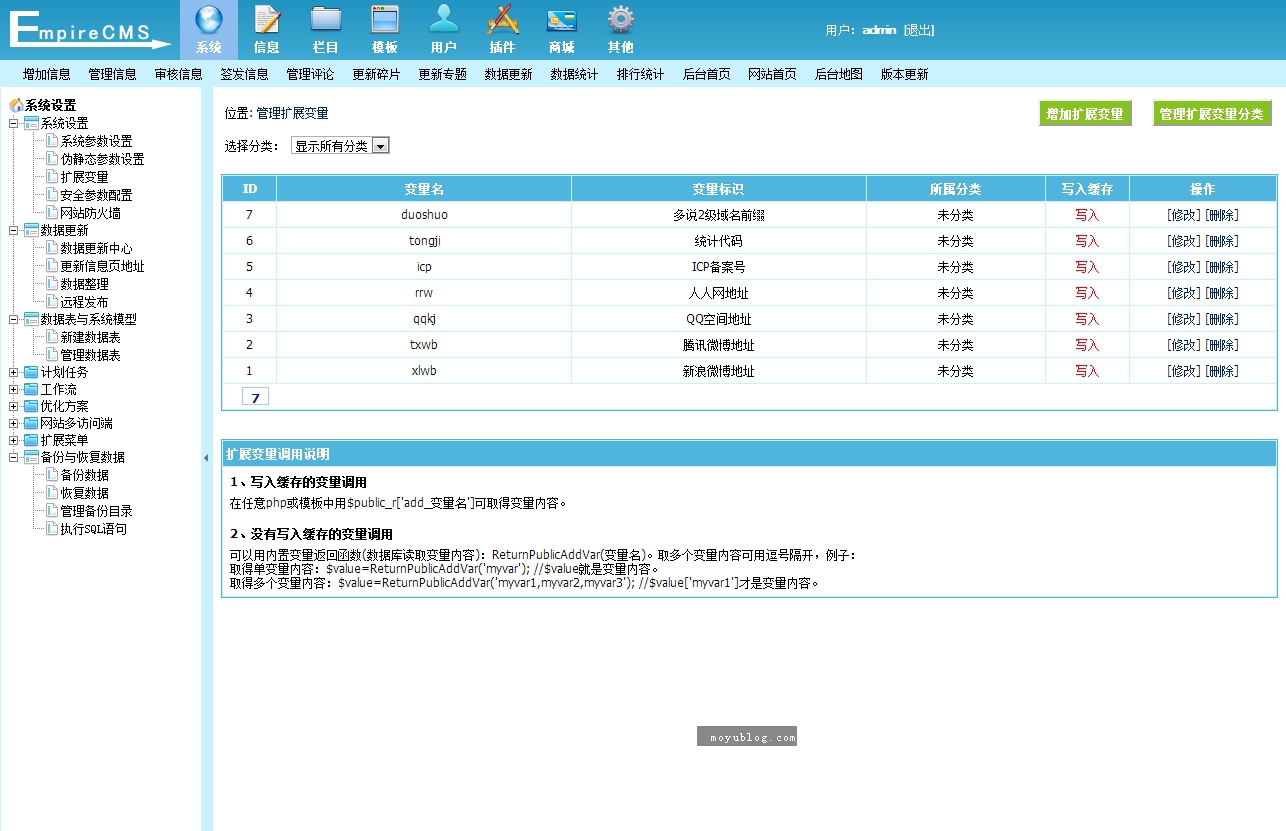Open the 插件 tools icon
The width and height of the screenshot is (1286, 831).
click(503, 20)
